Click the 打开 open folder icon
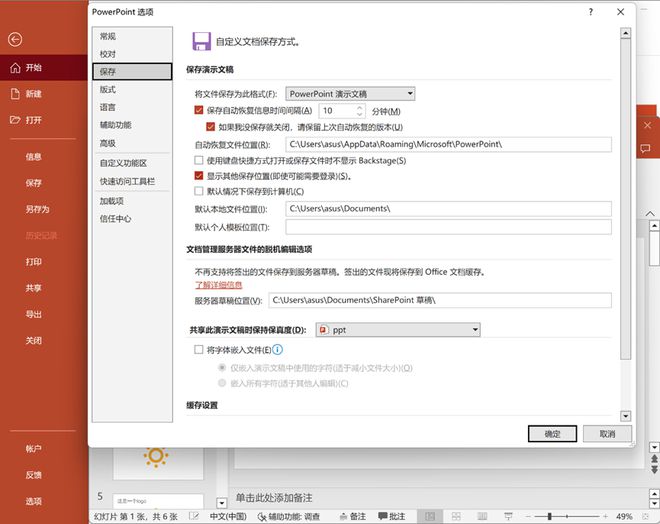Viewport: 660px width, 524px height. (15, 120)
